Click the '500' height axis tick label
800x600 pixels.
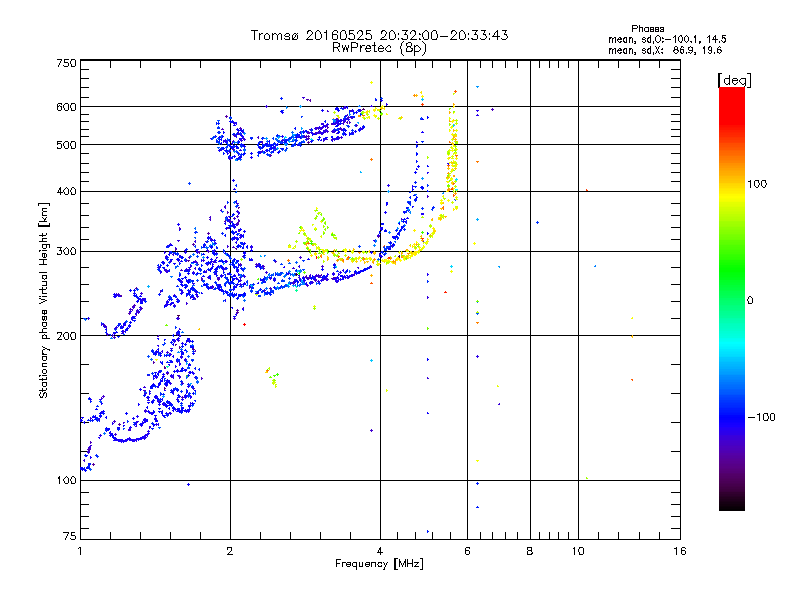[66, 145]
